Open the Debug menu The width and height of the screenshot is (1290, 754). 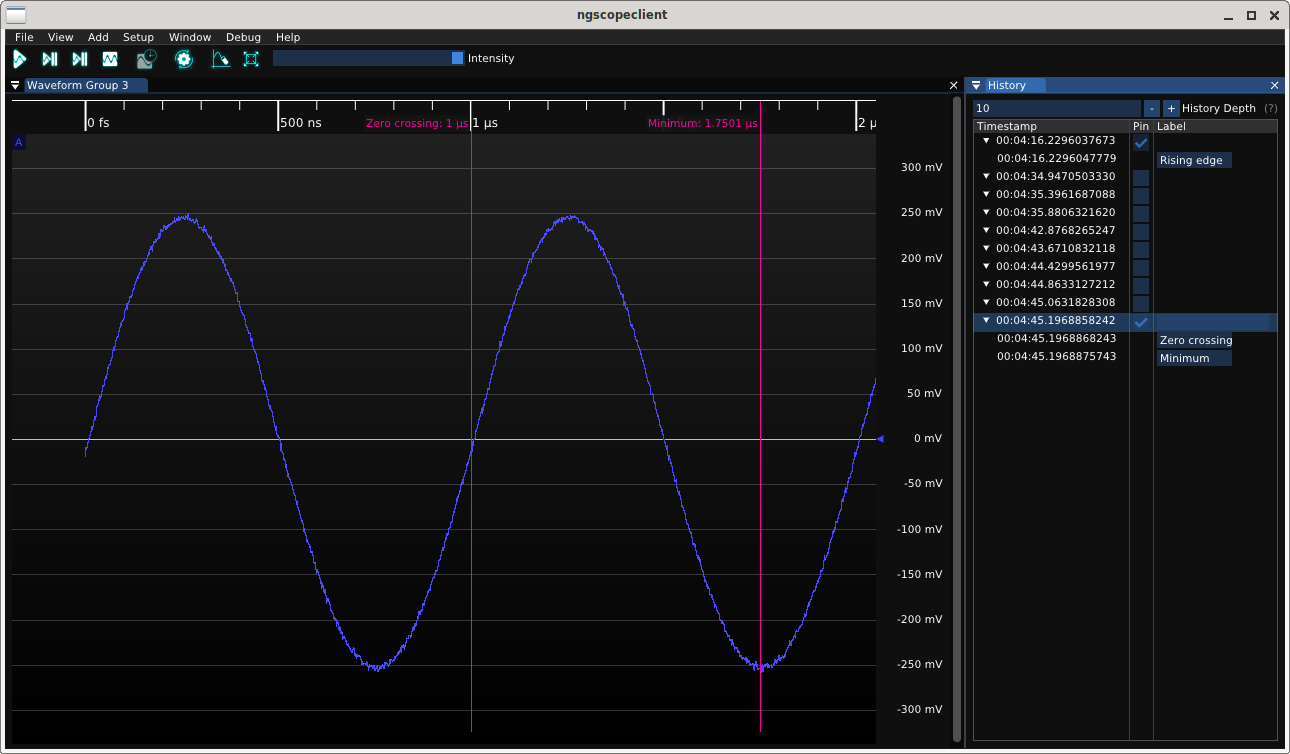coord(243,37)
